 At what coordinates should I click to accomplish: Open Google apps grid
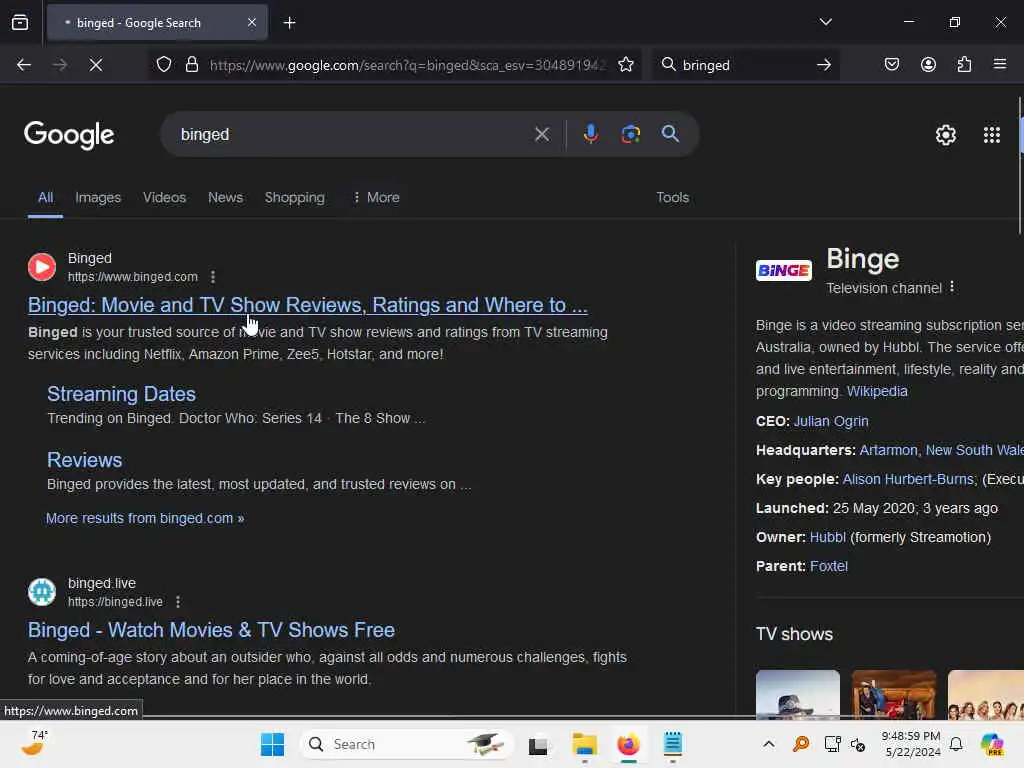coord(991,135)
